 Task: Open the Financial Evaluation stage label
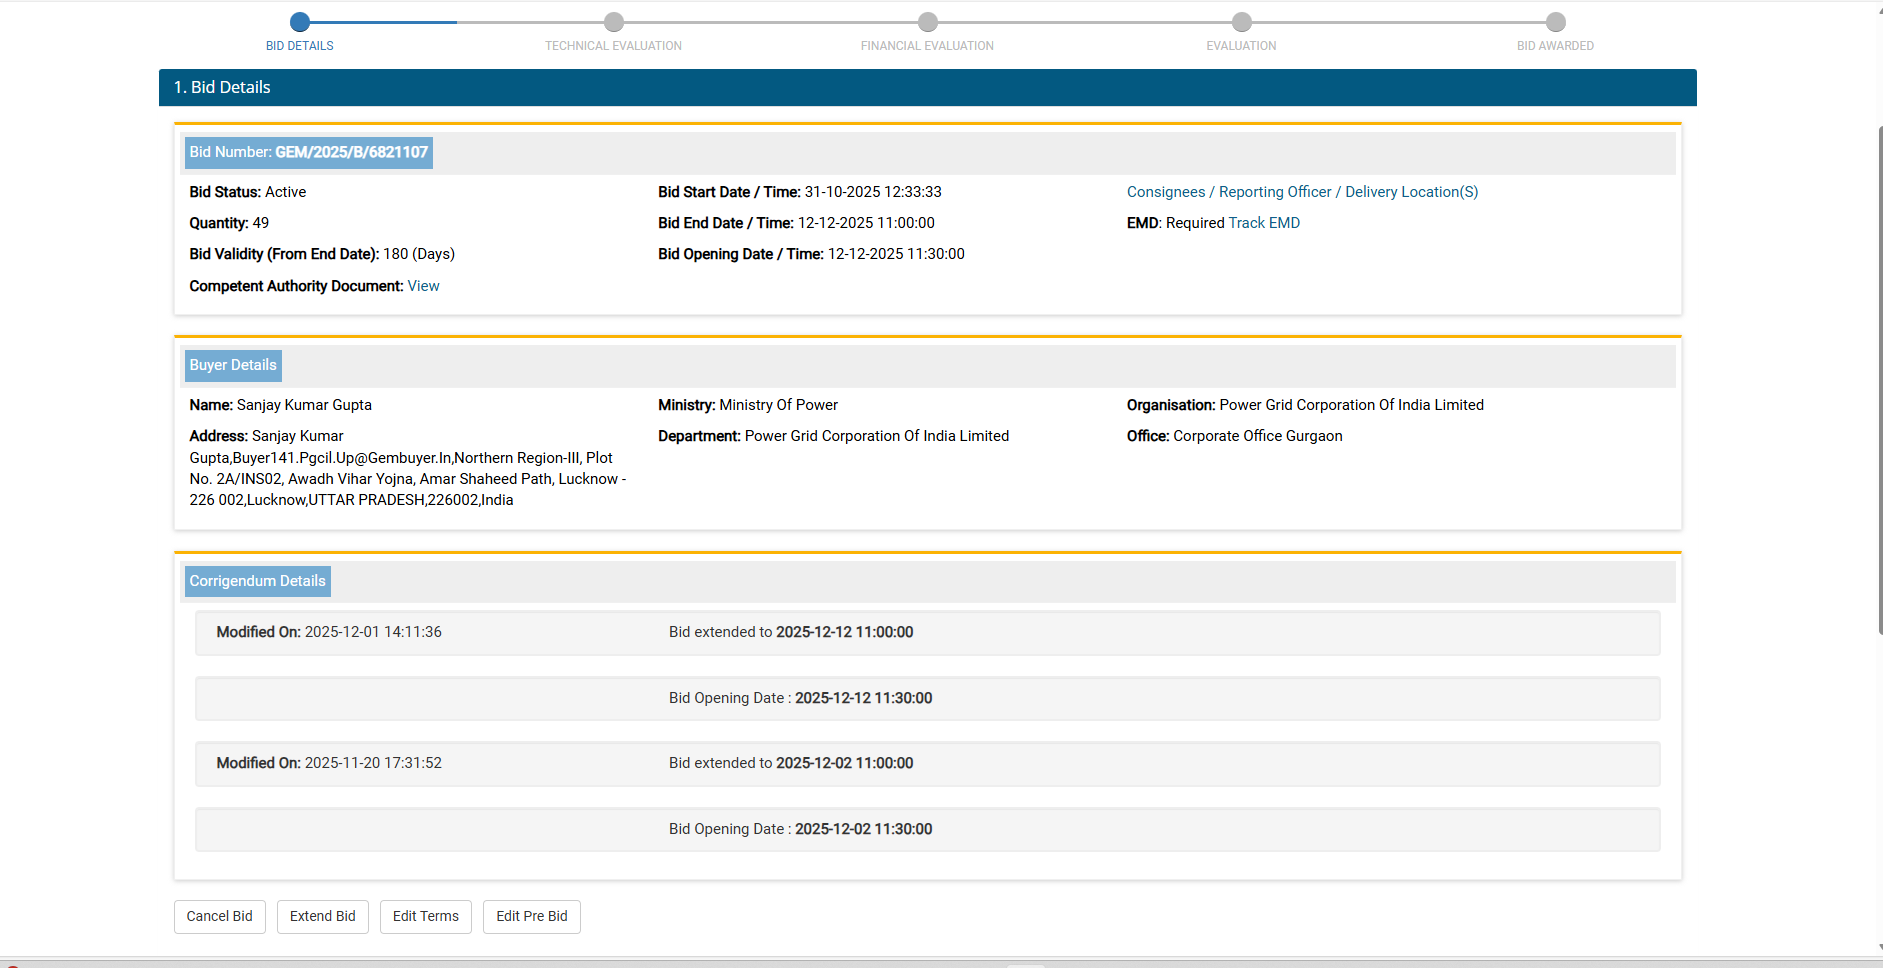click(927, 46)
